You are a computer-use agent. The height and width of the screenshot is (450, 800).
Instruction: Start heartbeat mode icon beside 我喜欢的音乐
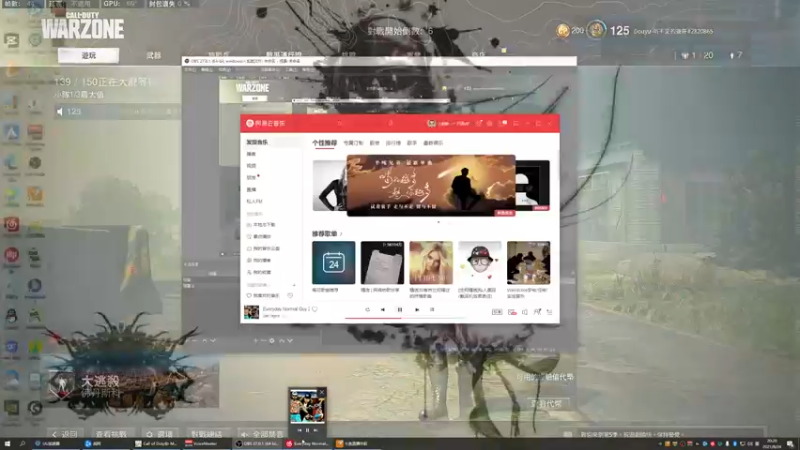point(290,295)
